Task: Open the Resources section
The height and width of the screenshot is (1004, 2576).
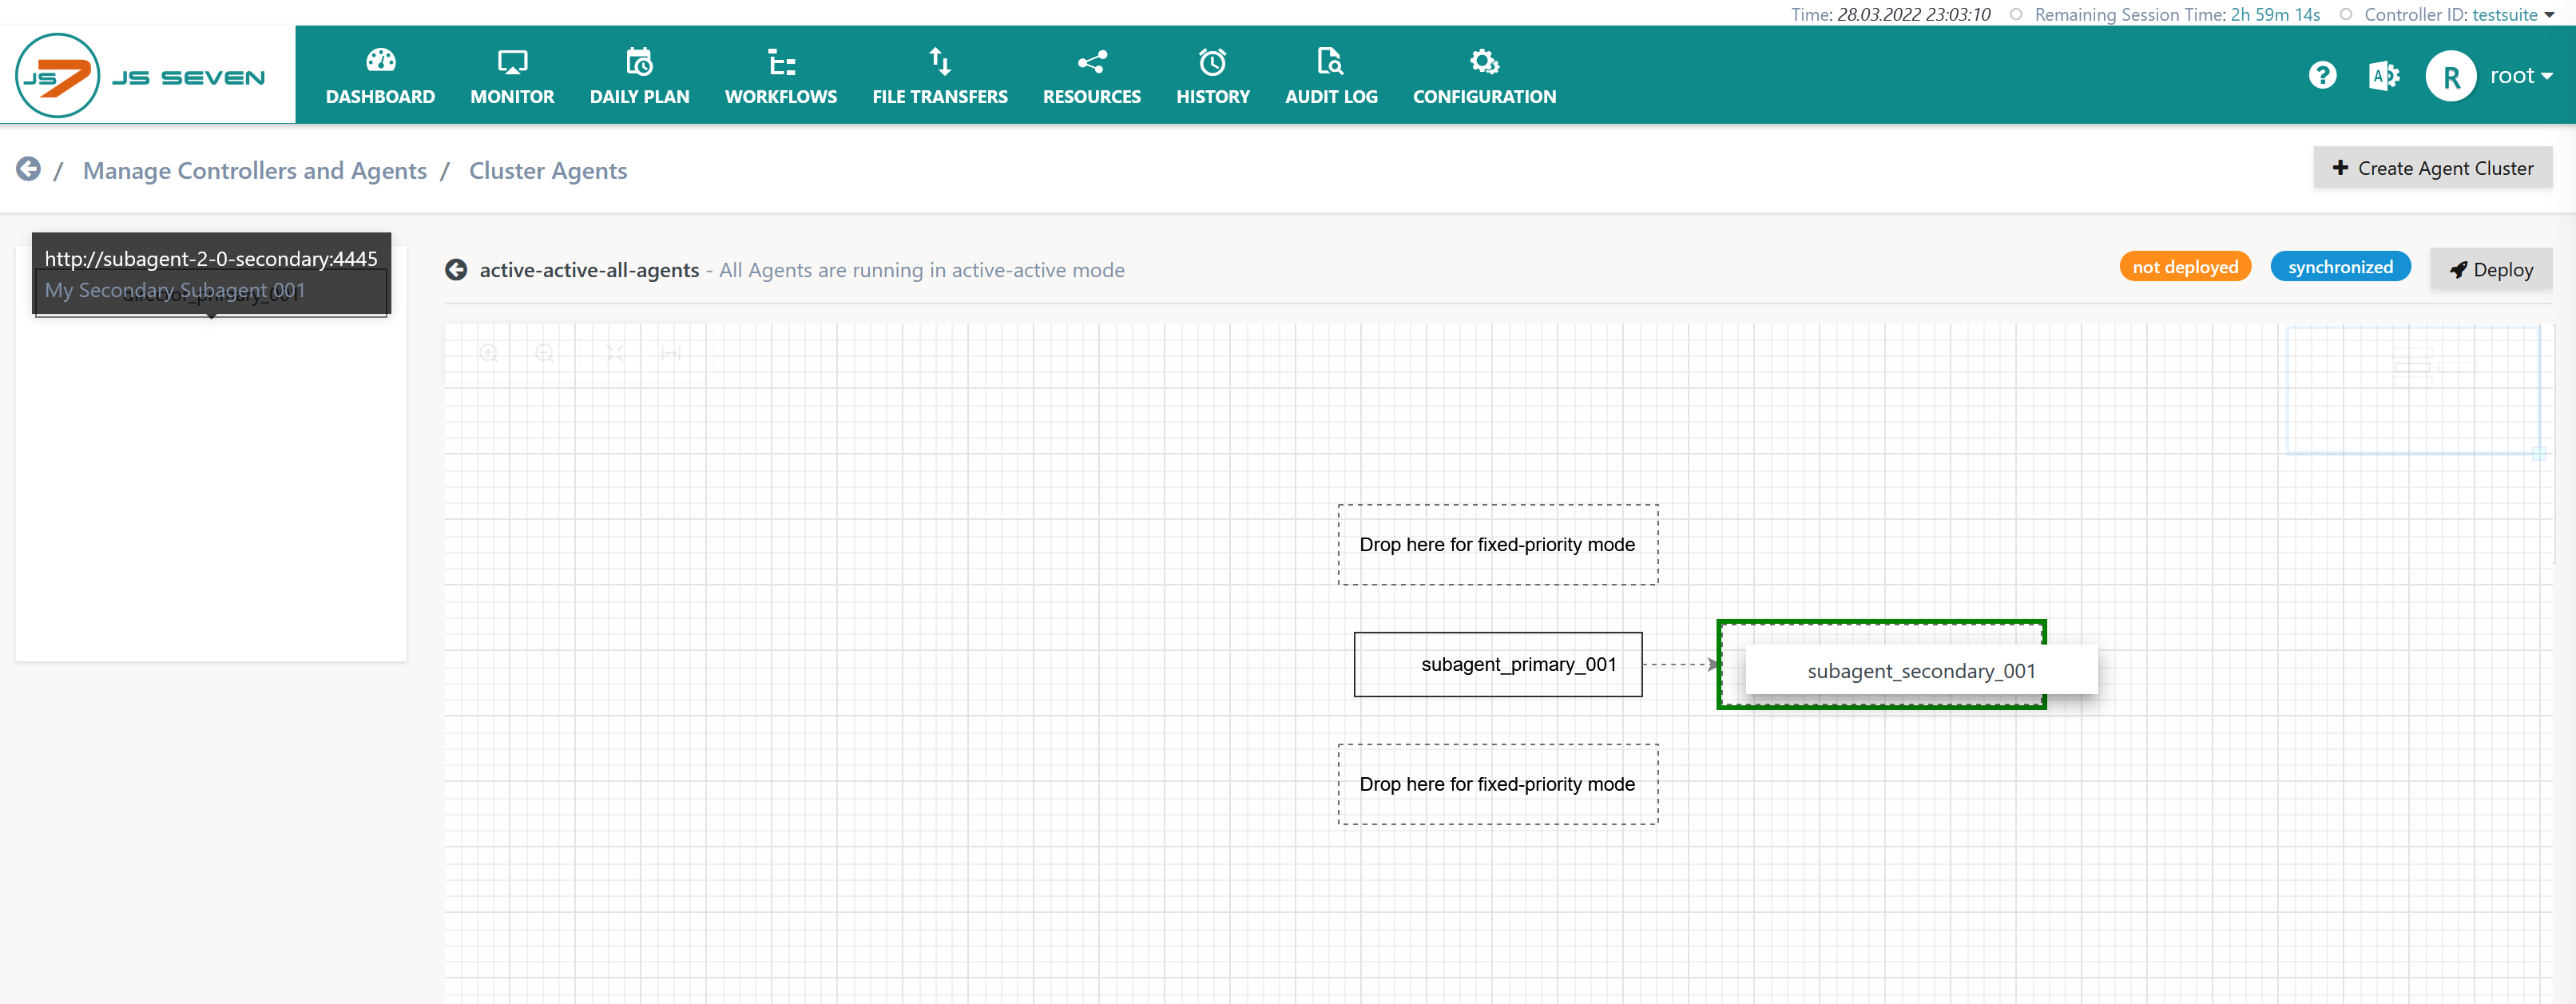Action: point(1091,76)
